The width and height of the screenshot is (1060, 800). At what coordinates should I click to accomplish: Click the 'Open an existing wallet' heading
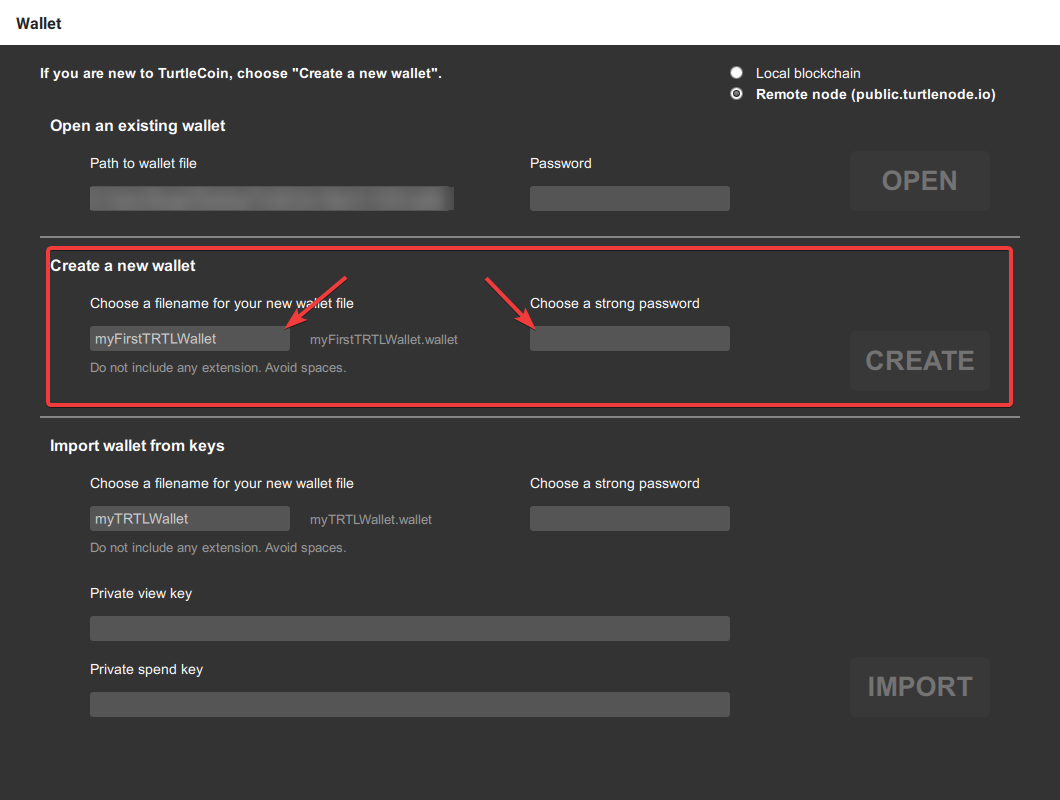(138, 126)
